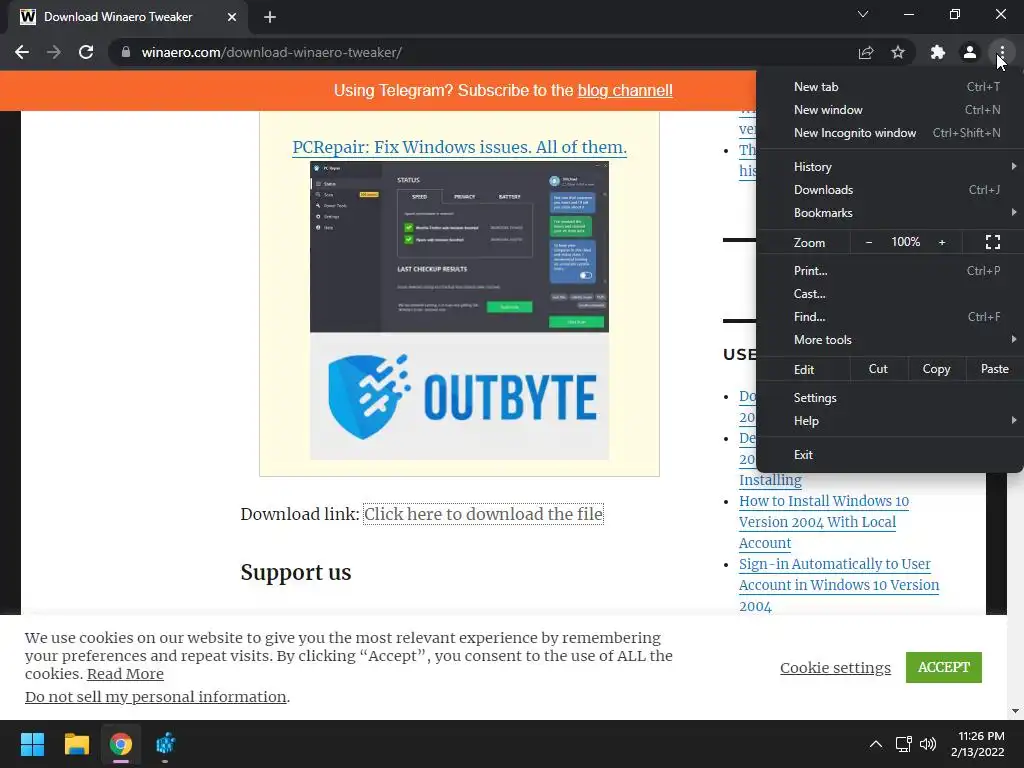Choose Exit from the Chrome menu
This screenshot has width=1024, height=768.
coord(889,455)
